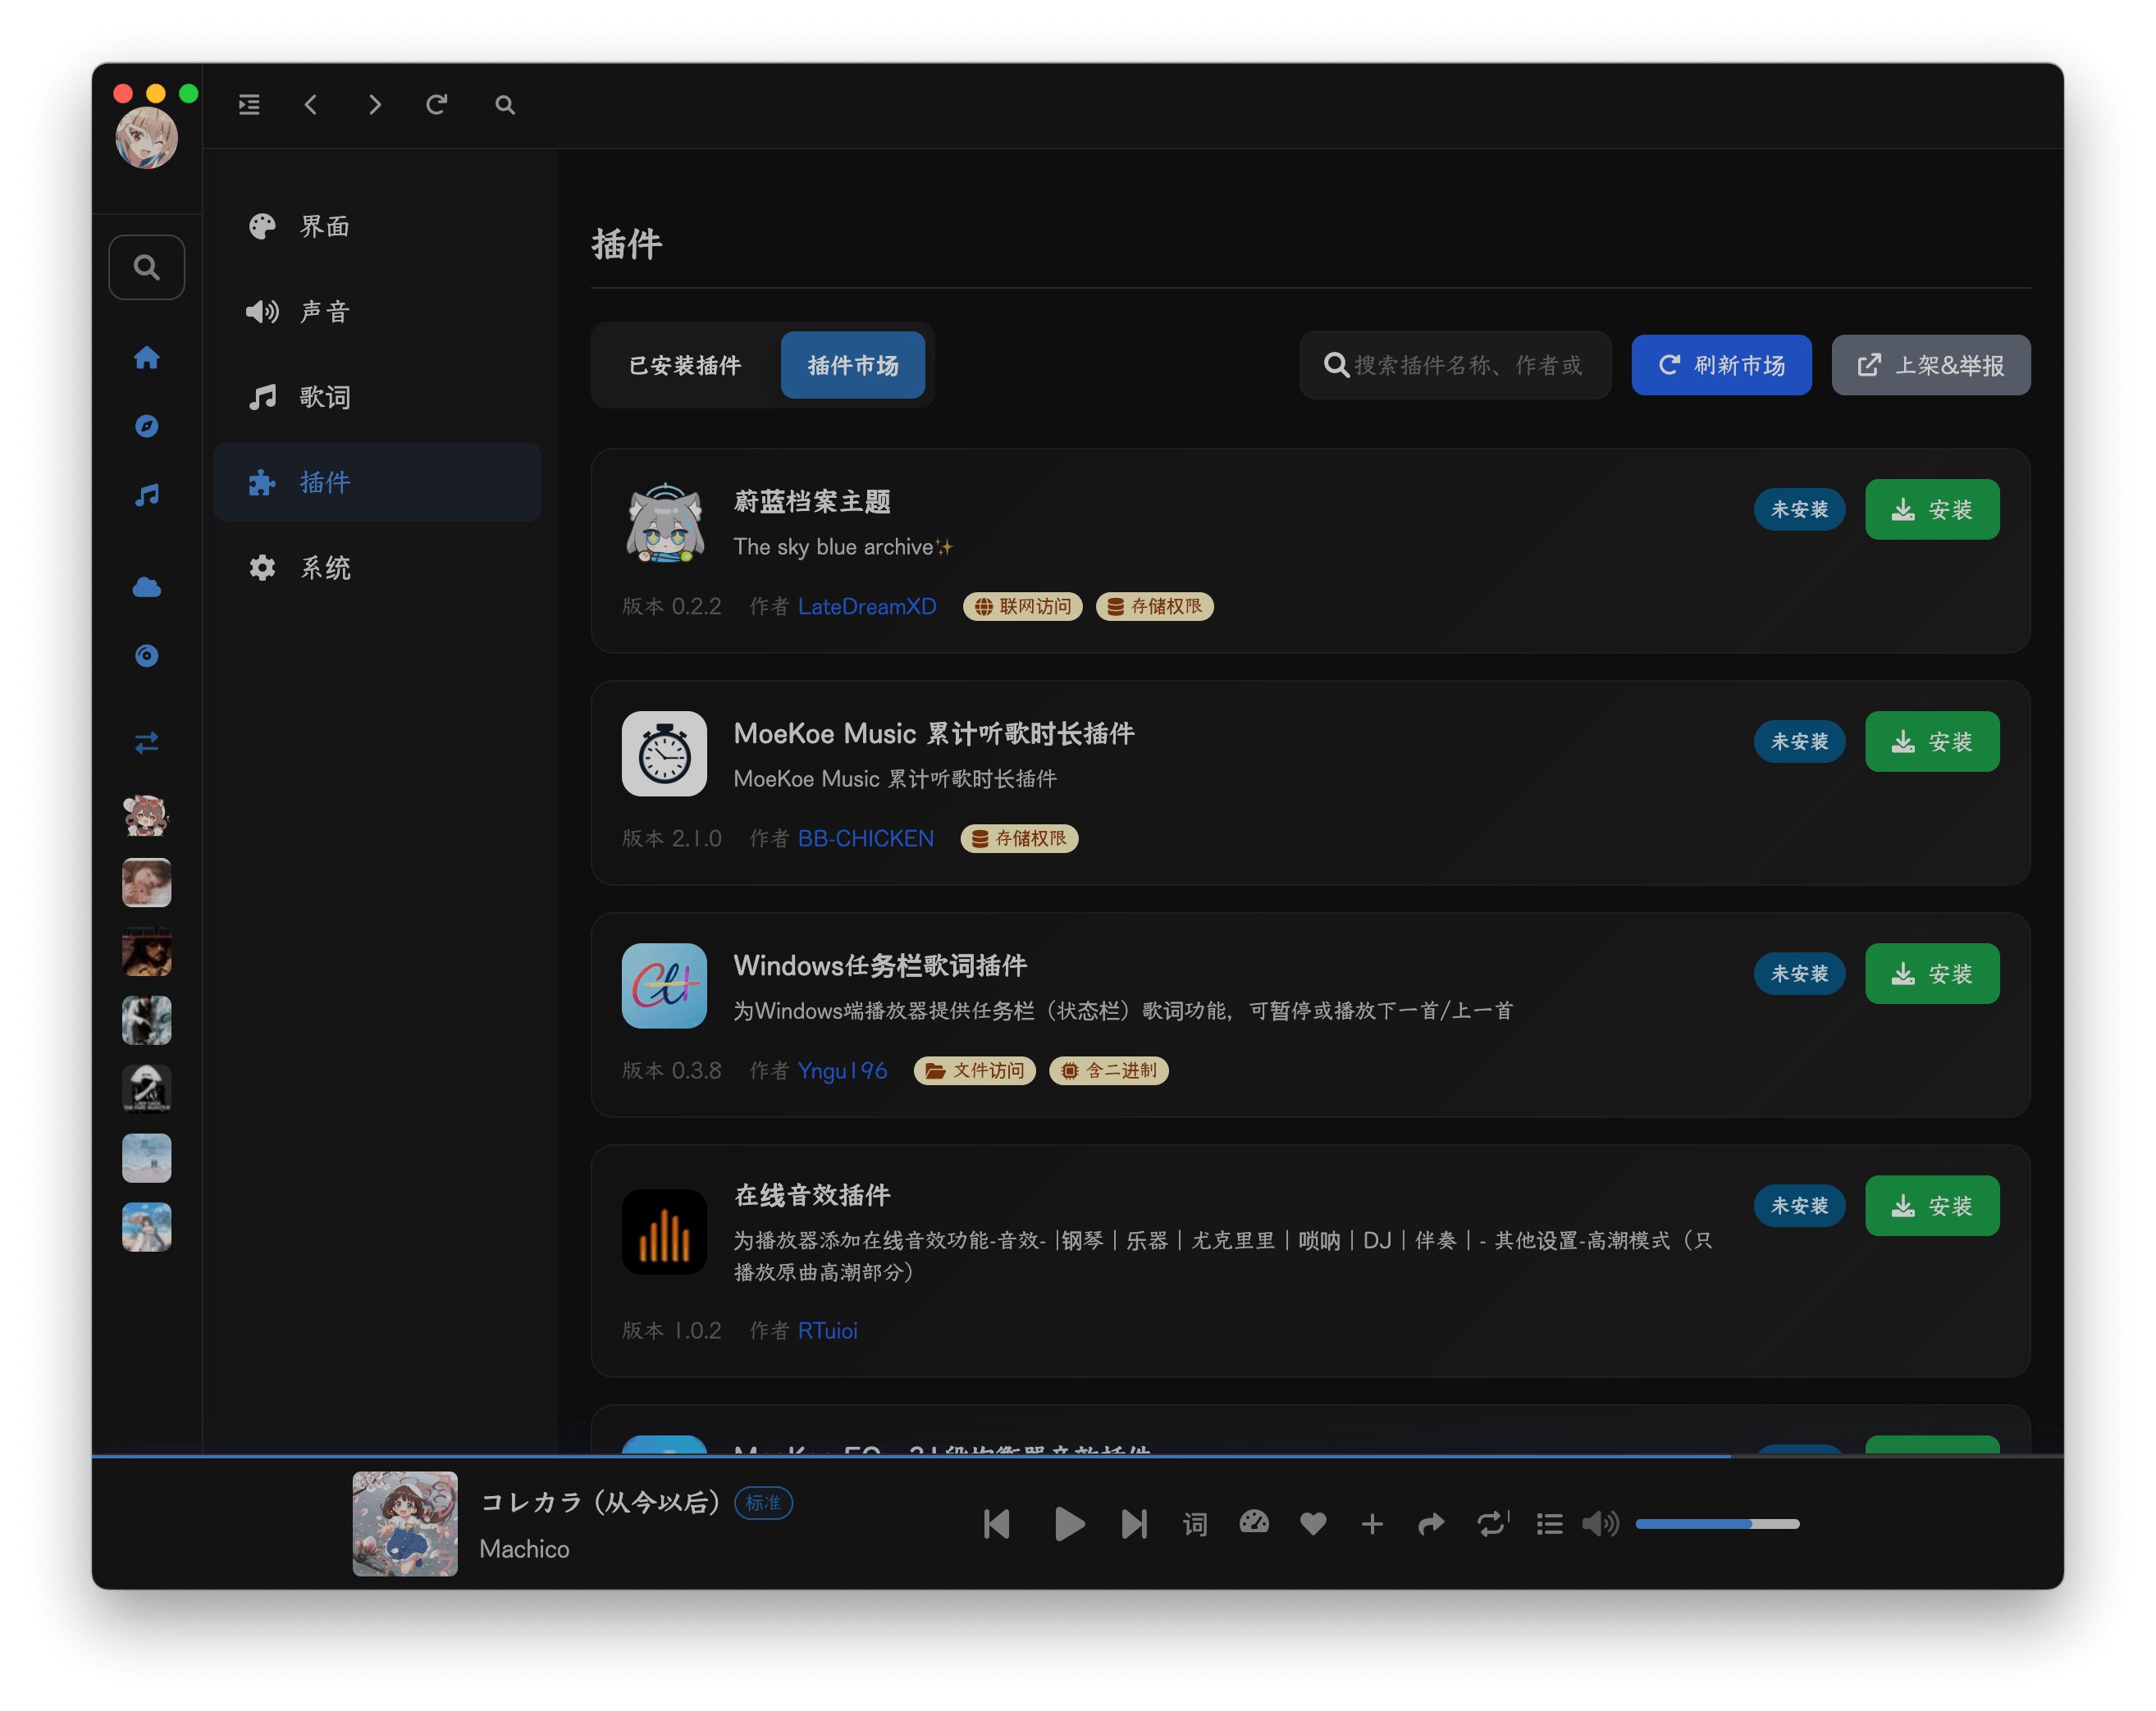Share the song with arrow icon

(1431, 1523)
